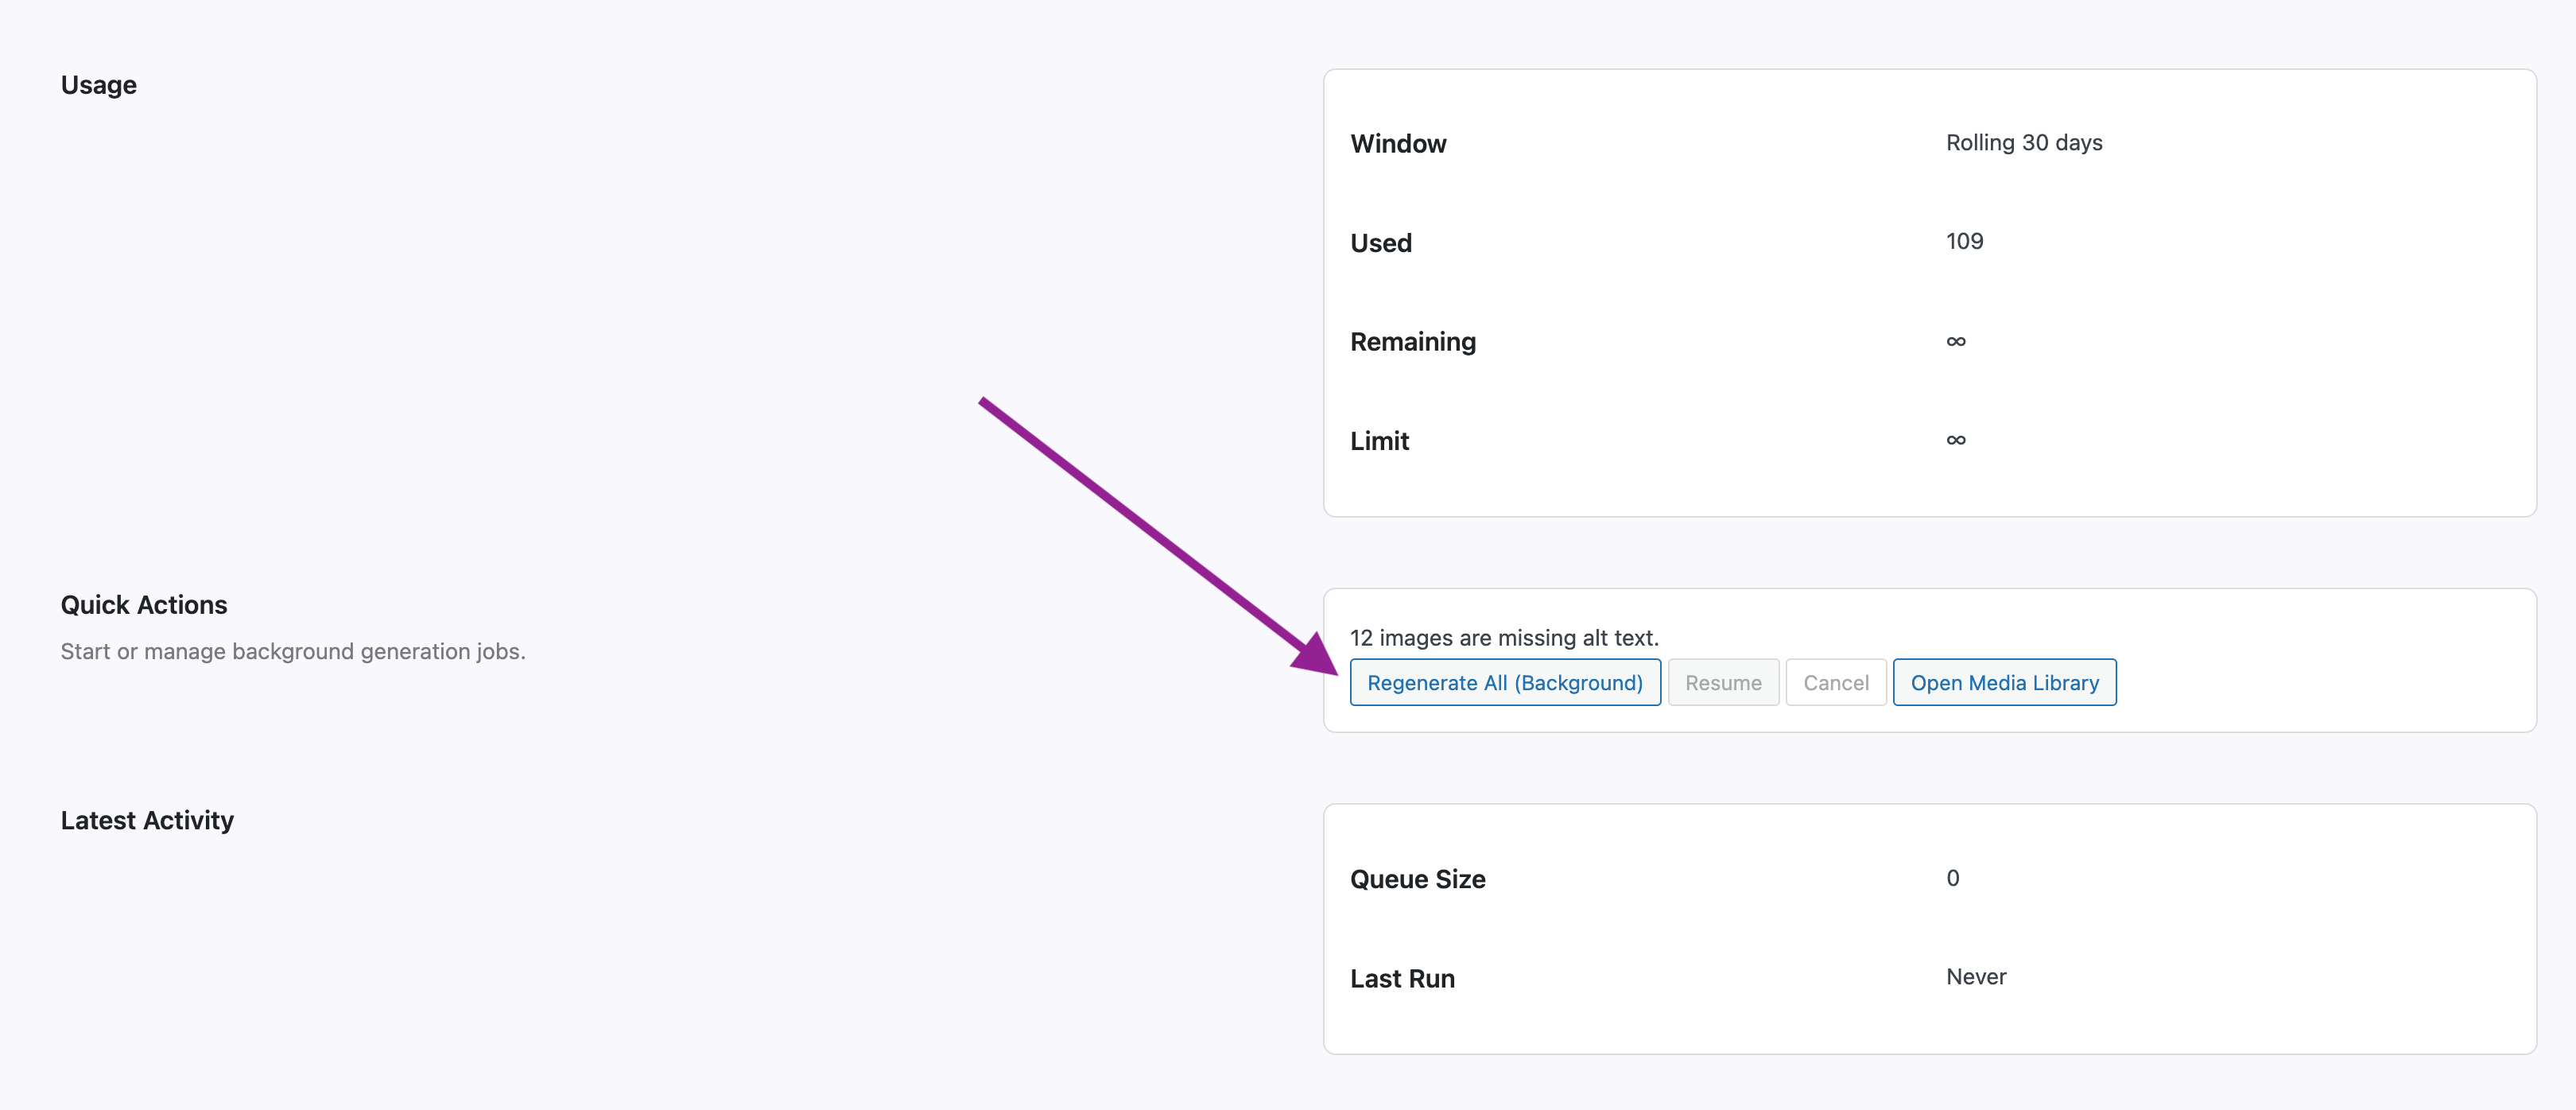Click the Never value beside Last Run
2576x1110 pixels.
(1975, 977)
